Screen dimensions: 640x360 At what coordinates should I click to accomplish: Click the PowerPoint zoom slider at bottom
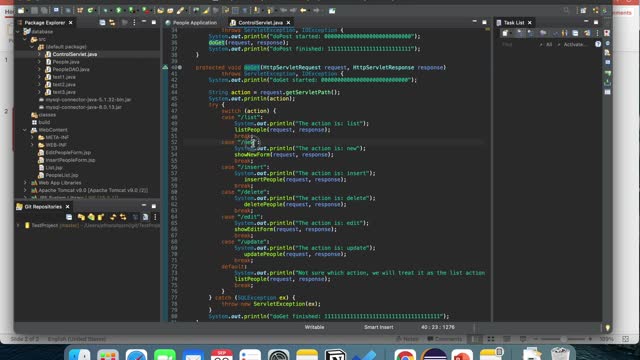point(563,339)
